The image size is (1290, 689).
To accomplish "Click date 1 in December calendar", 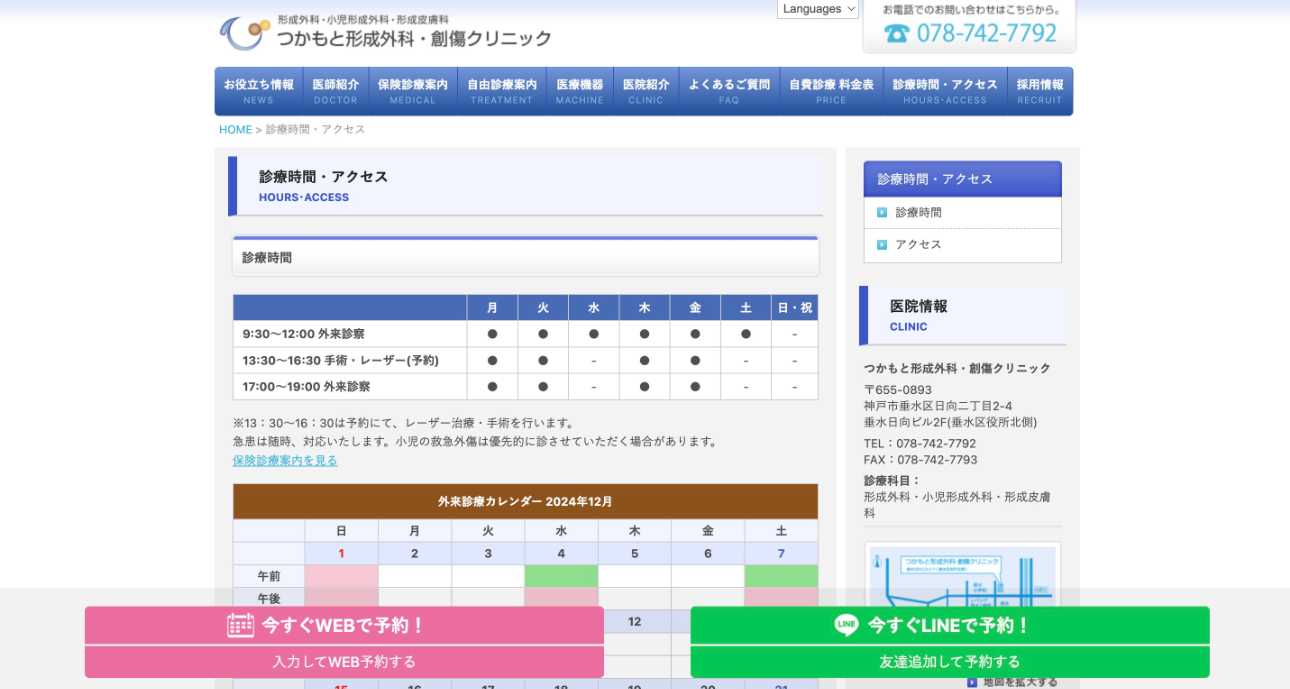I will (341, 554).
